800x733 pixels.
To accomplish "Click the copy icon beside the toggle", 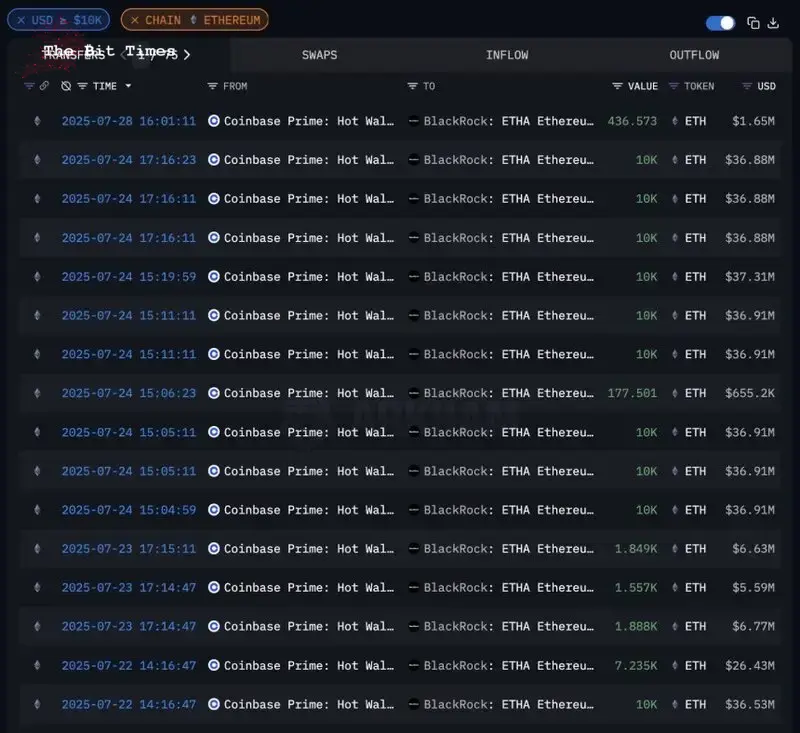I will point(753,23).
